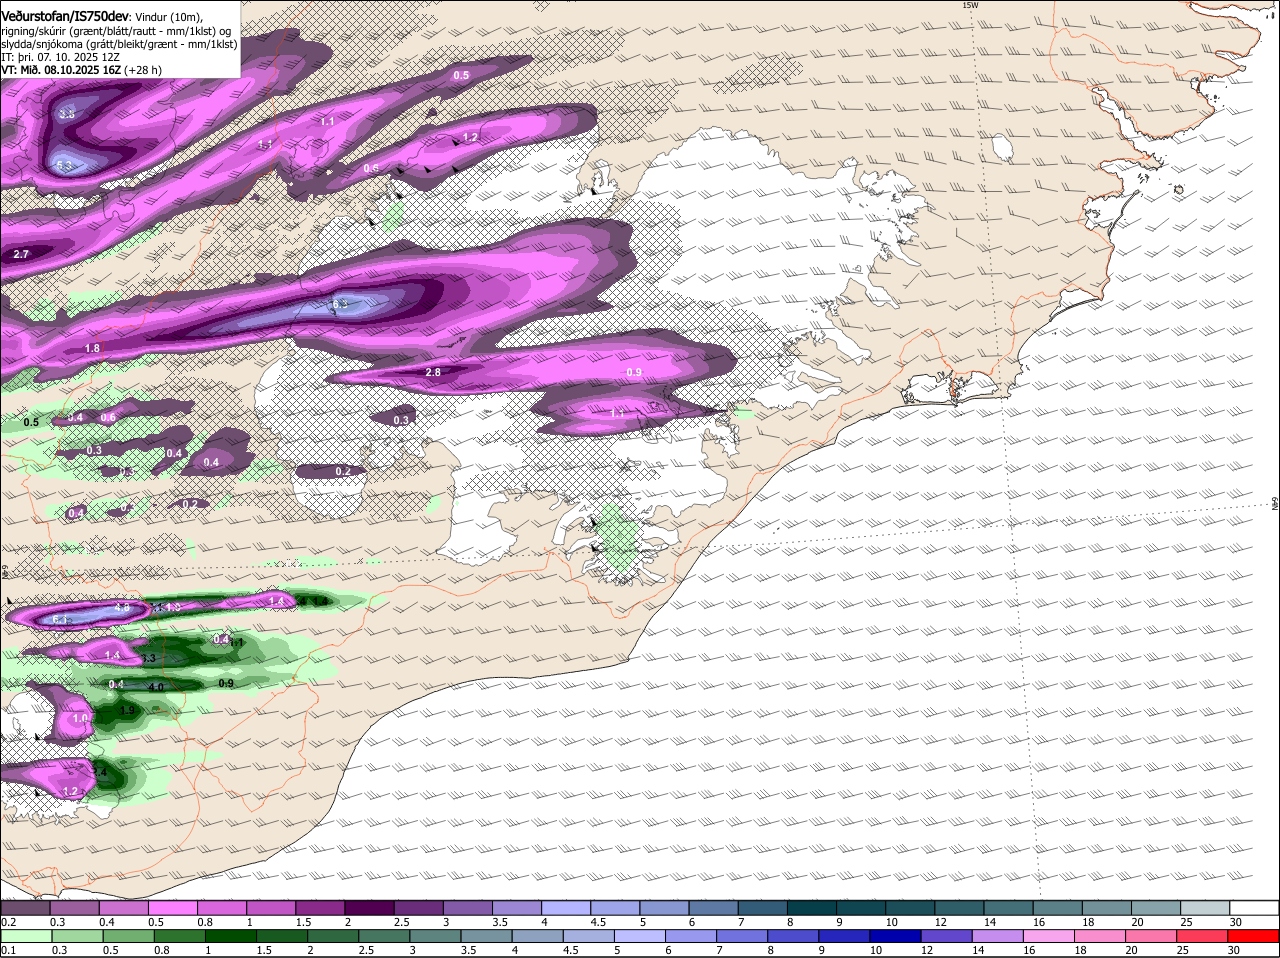Click the 2.4 value near the bottom left
The width and height of the screenshot is (1280, 958).
pos(99,772)
